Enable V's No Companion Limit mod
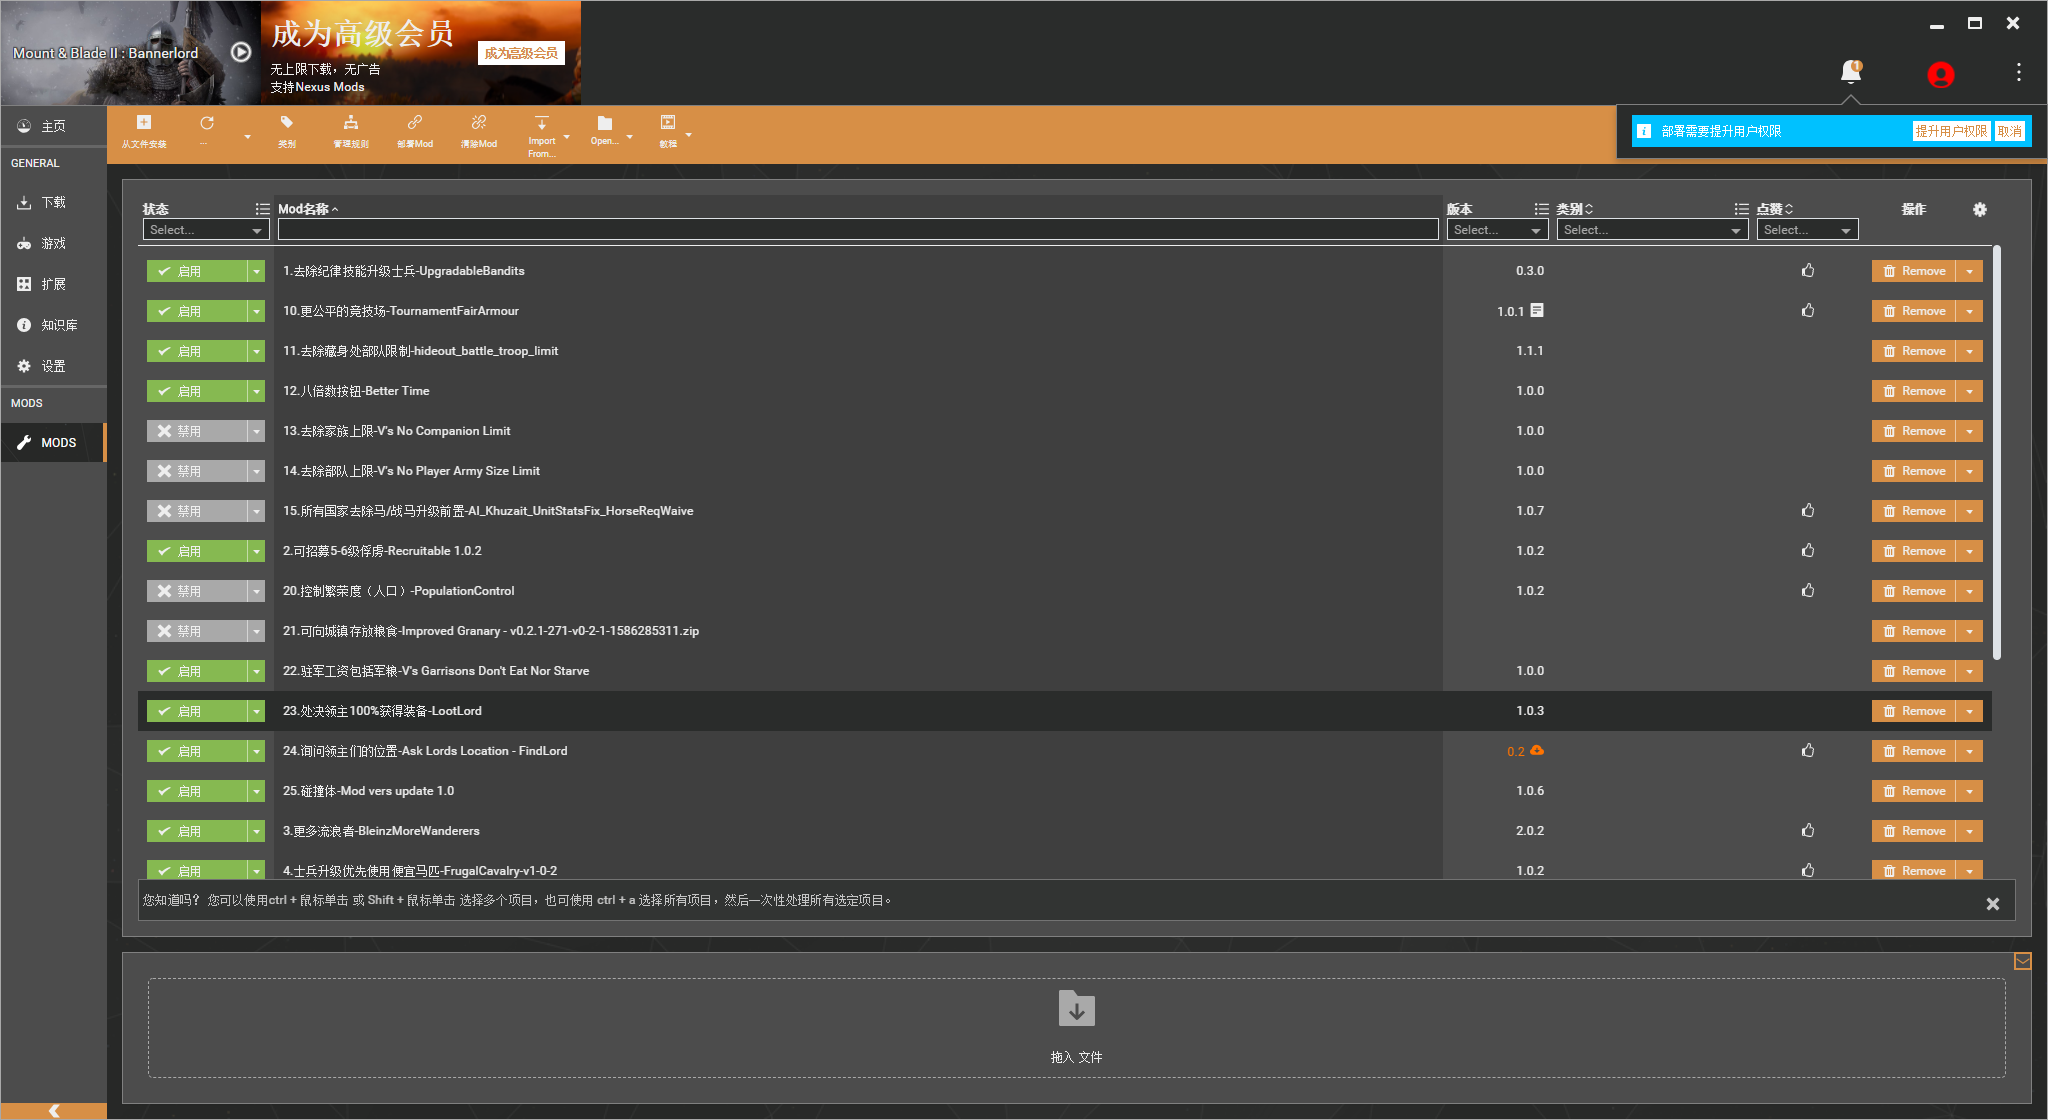Screen dimensions: 2048x1120 click(x=196, y=431)
